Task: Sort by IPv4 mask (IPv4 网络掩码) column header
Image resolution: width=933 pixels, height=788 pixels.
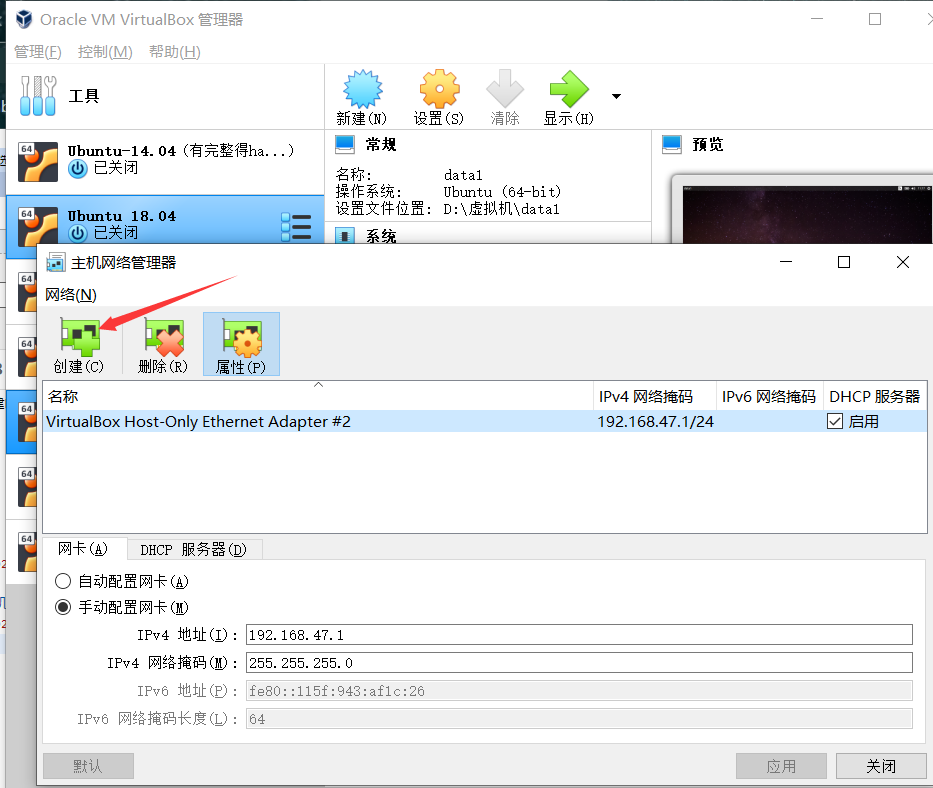Action: 655,396
